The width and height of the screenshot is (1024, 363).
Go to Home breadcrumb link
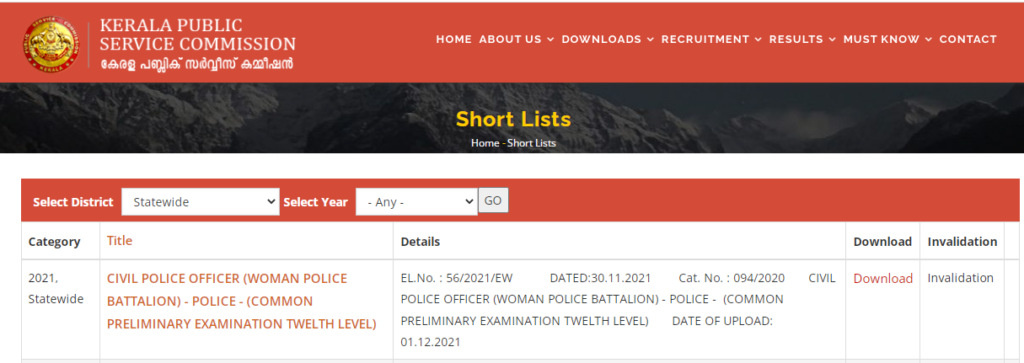[x=485, y=143]
